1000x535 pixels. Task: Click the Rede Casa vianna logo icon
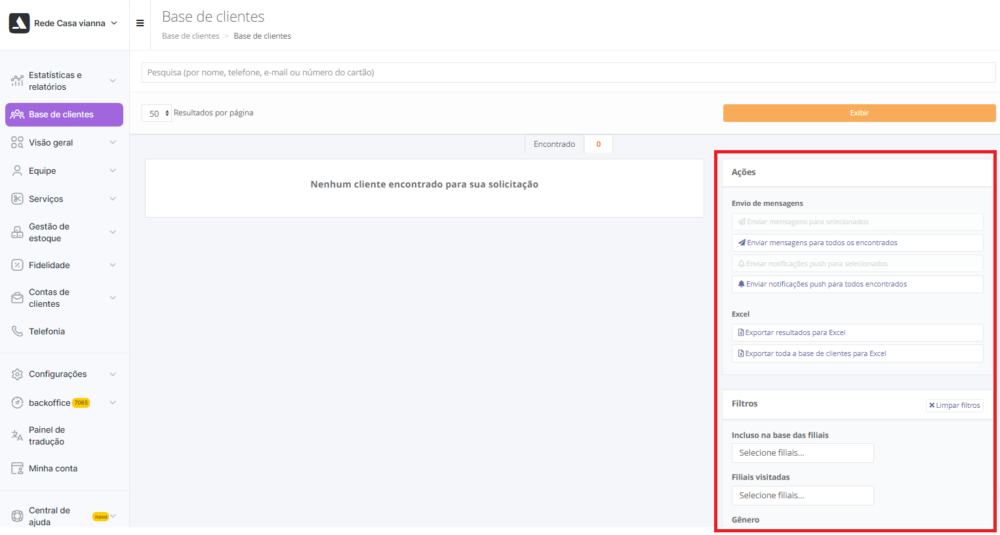pyautogui.click(x=19, y=23)
